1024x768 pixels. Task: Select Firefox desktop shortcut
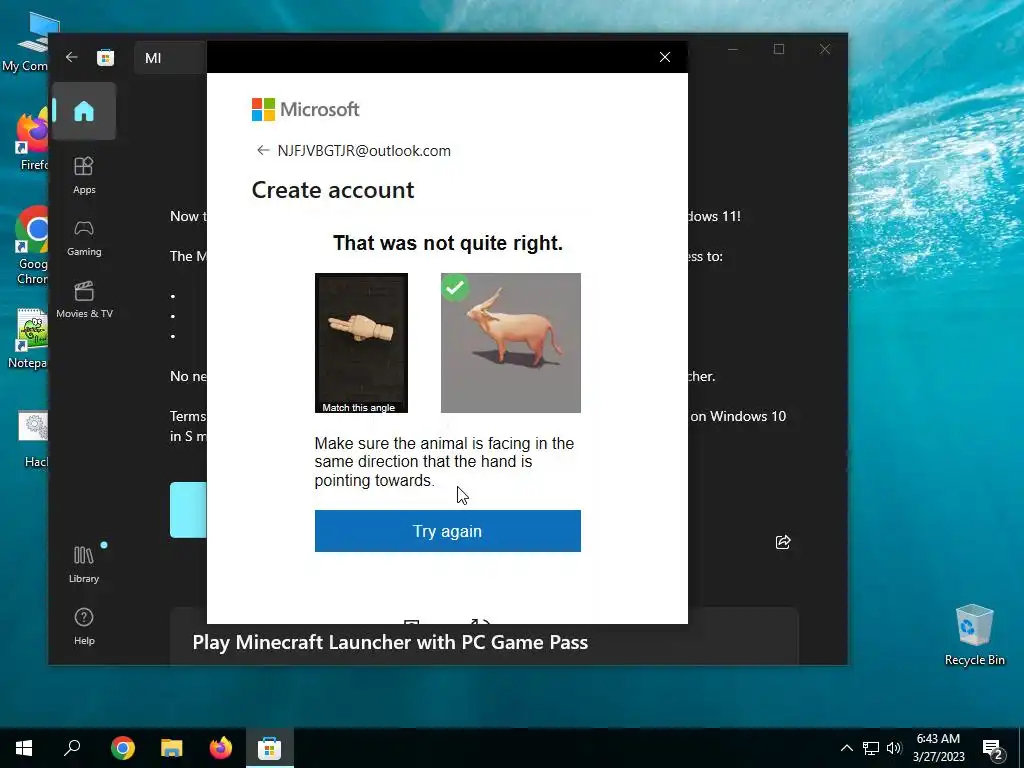(x=31, y=140)
